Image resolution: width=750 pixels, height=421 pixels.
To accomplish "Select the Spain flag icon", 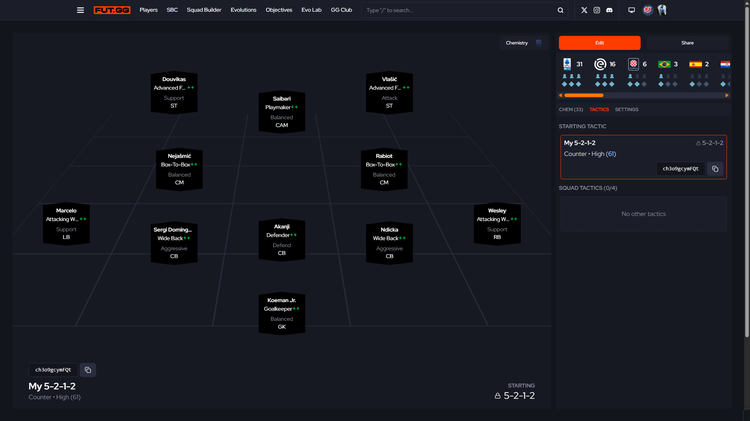I will (x=695, y=64).
